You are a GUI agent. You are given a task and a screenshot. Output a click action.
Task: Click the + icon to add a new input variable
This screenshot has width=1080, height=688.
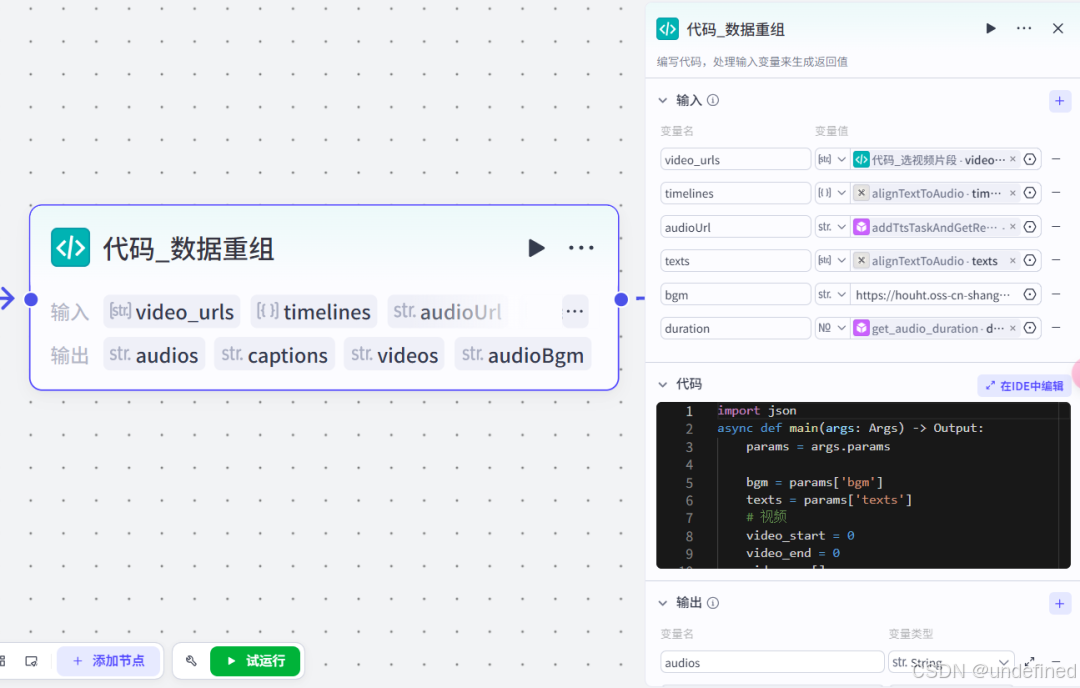(x=1059, y=101)
